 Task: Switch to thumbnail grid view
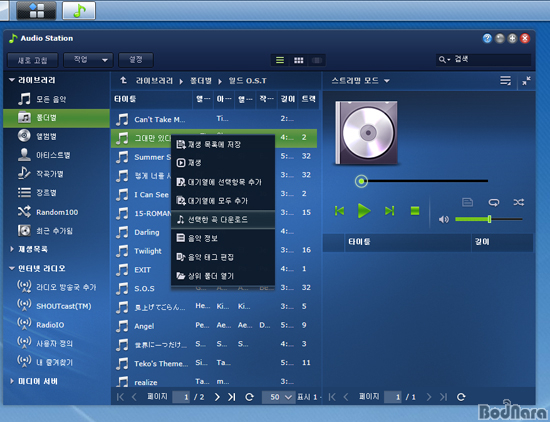[299, 60]
